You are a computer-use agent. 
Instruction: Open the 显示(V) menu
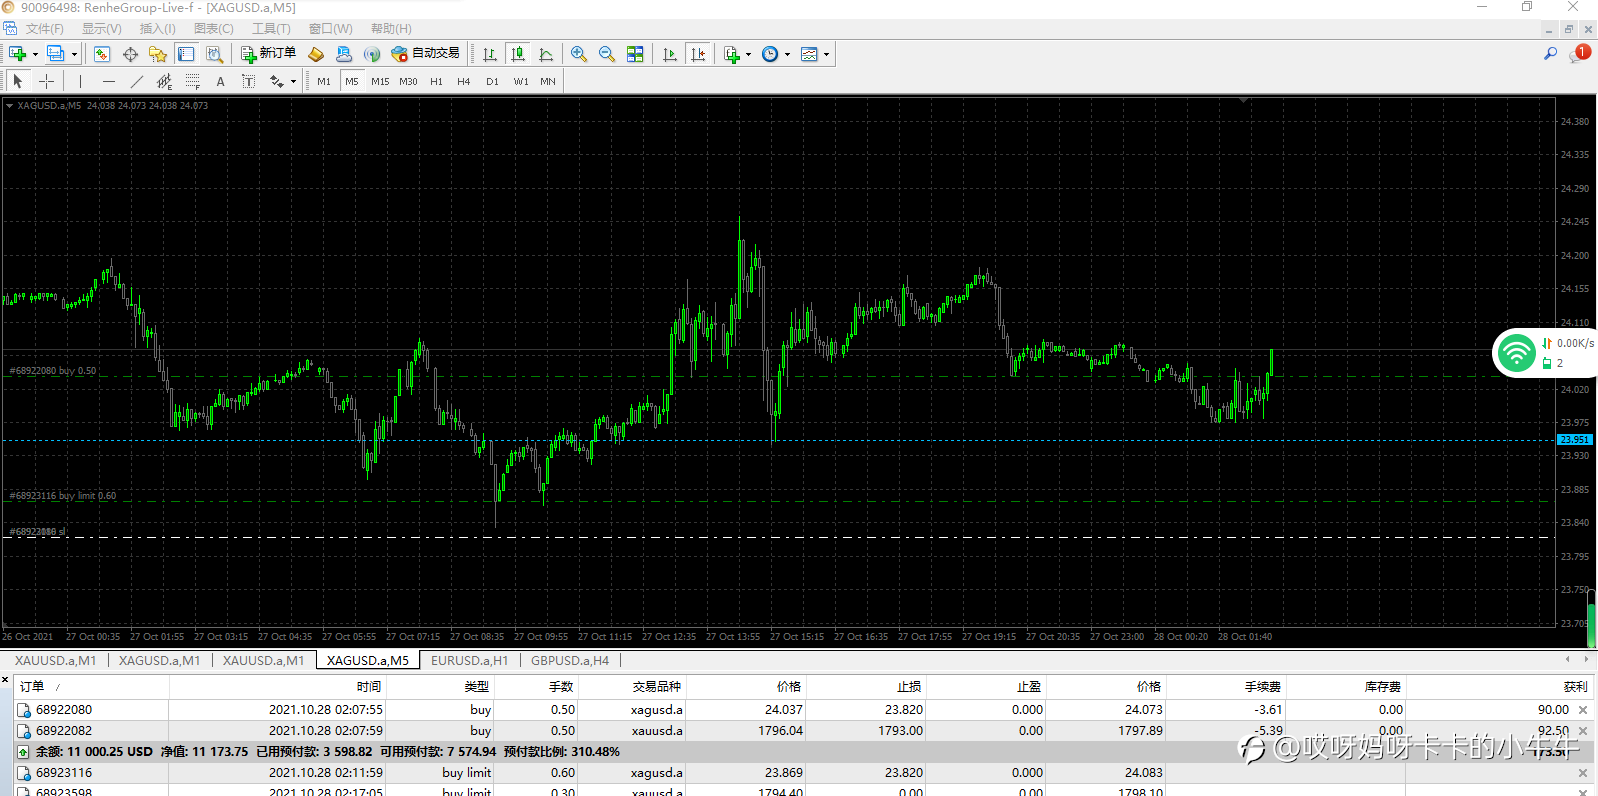101,29
